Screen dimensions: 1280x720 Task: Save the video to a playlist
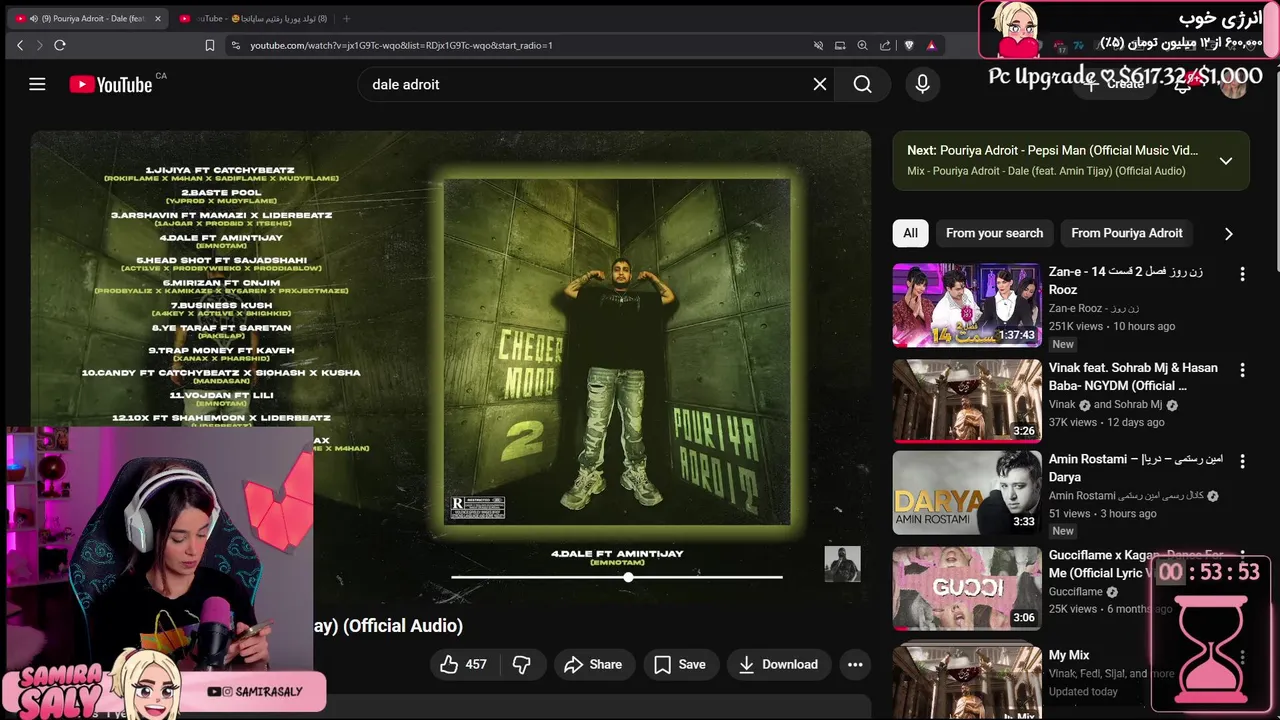[680, 664]
